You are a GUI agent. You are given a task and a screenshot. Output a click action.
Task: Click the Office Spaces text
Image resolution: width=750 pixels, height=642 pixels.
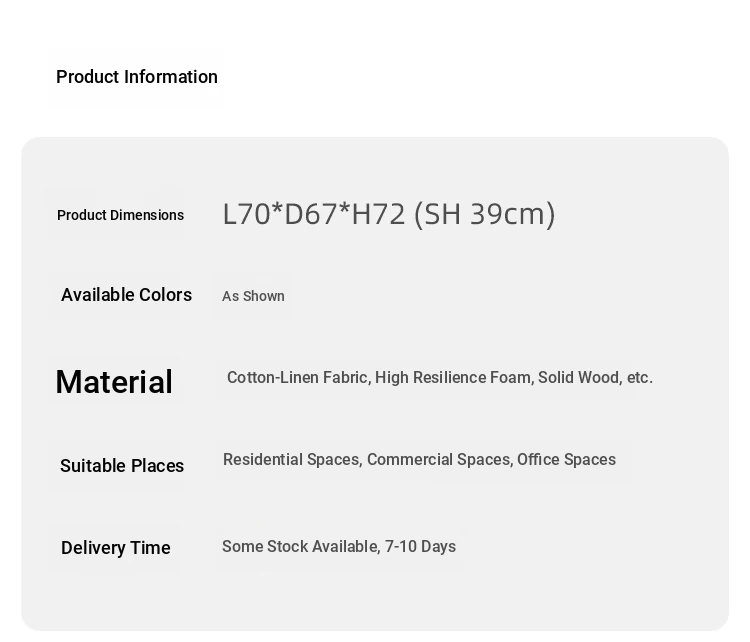[566, 459]
